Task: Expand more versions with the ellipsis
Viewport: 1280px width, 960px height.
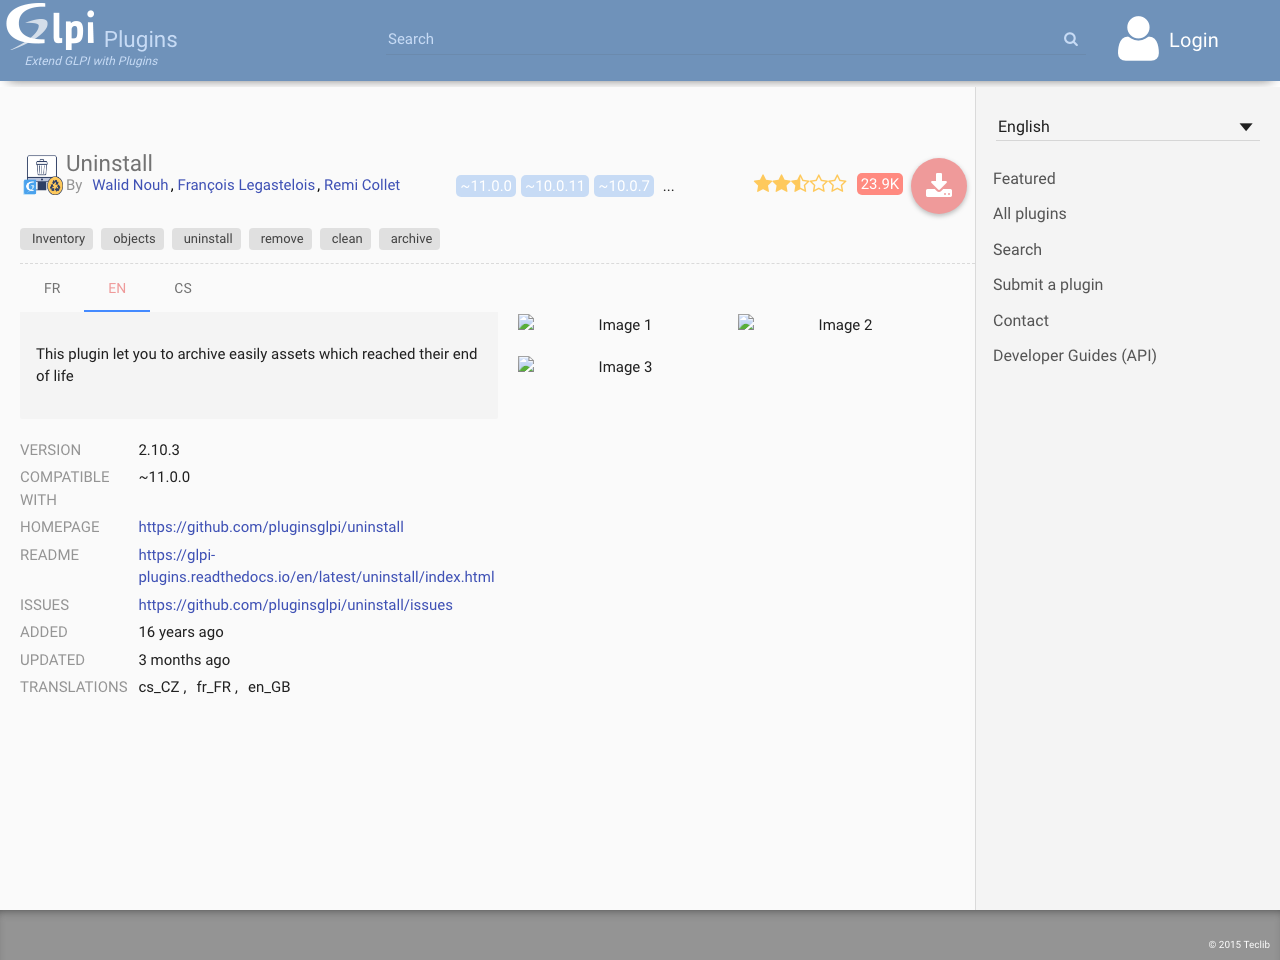Action: pos(668,187)
